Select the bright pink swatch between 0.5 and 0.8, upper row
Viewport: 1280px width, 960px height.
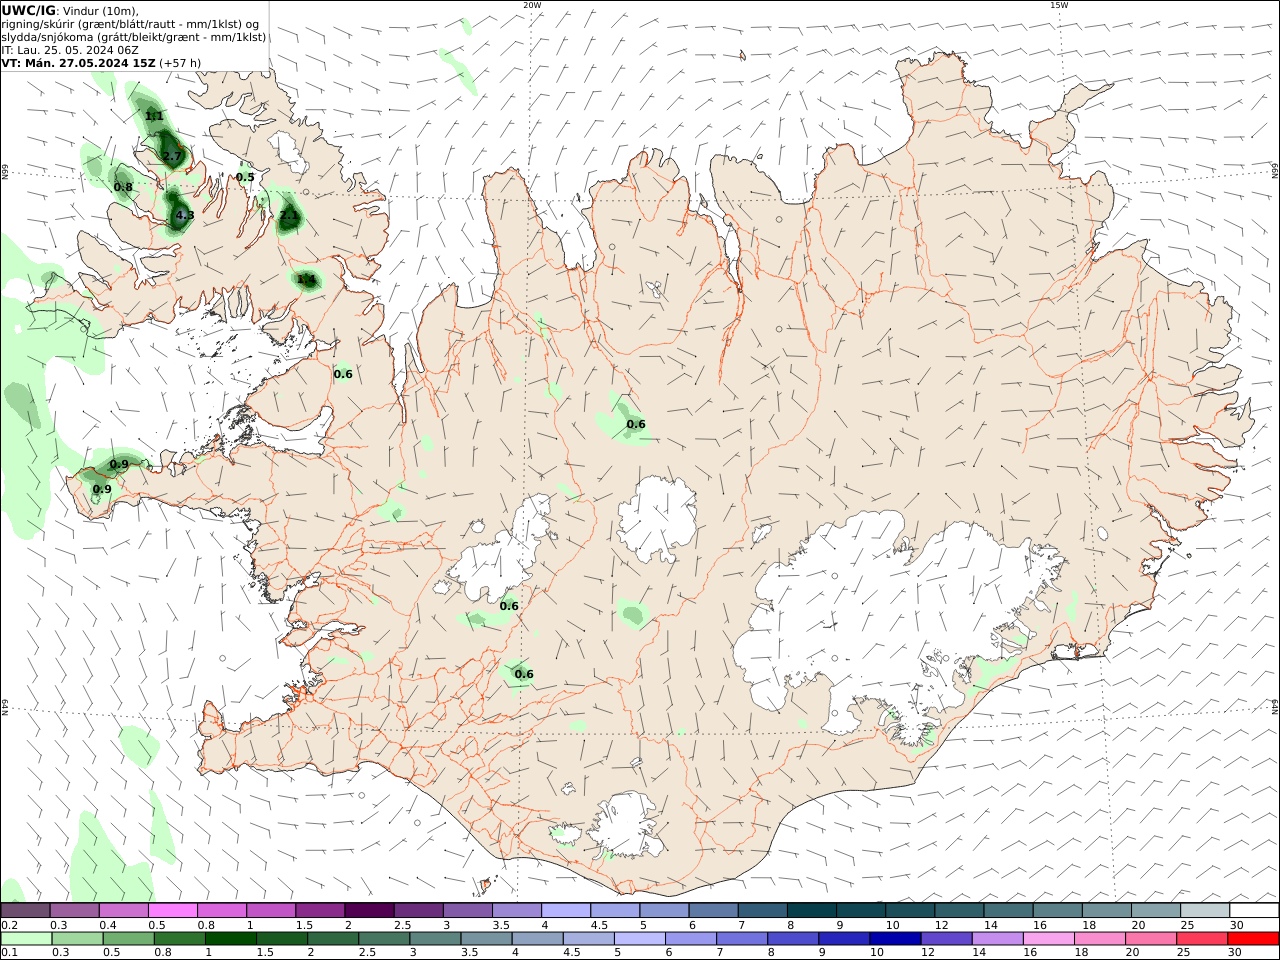pos(173,910)
